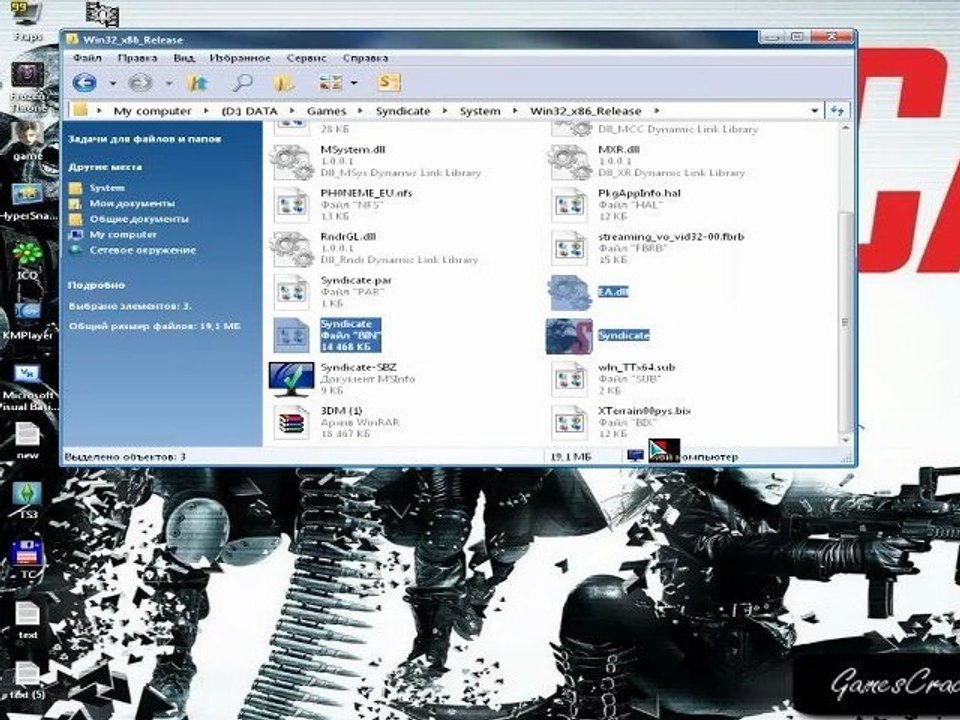This screenshot has width=960, height=720.
Task: Select XTerrain00pys.bix file icon
Action: [569, 422]
